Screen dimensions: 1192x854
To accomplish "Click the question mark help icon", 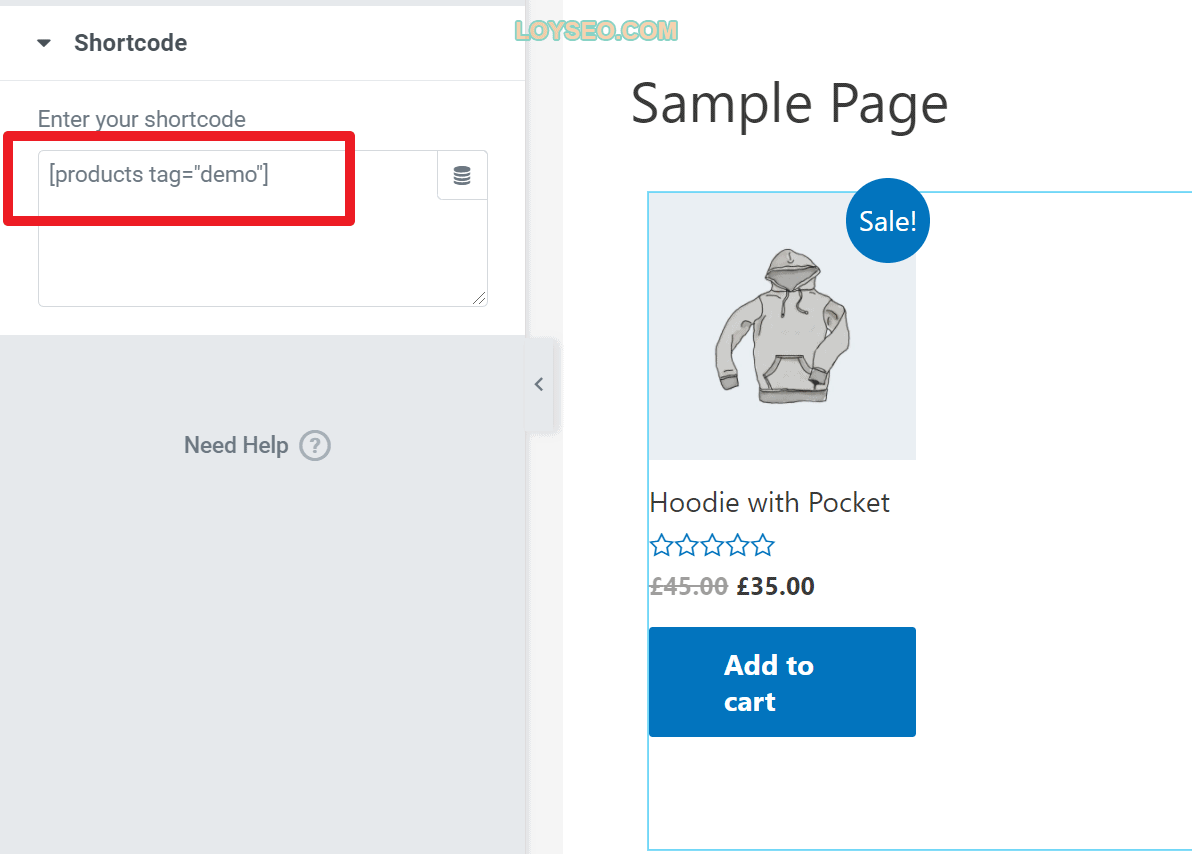I will (x=315, y=446).
